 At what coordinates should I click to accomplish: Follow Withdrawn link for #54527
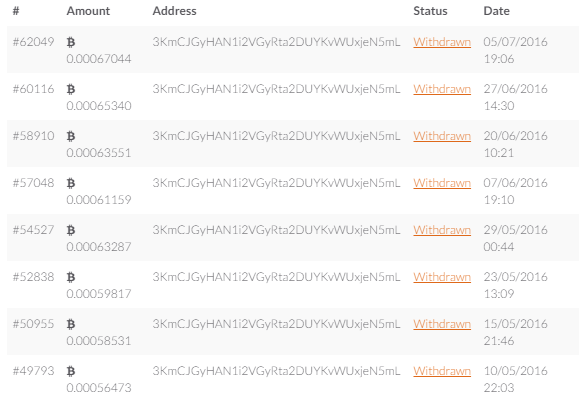coord(442,230)
